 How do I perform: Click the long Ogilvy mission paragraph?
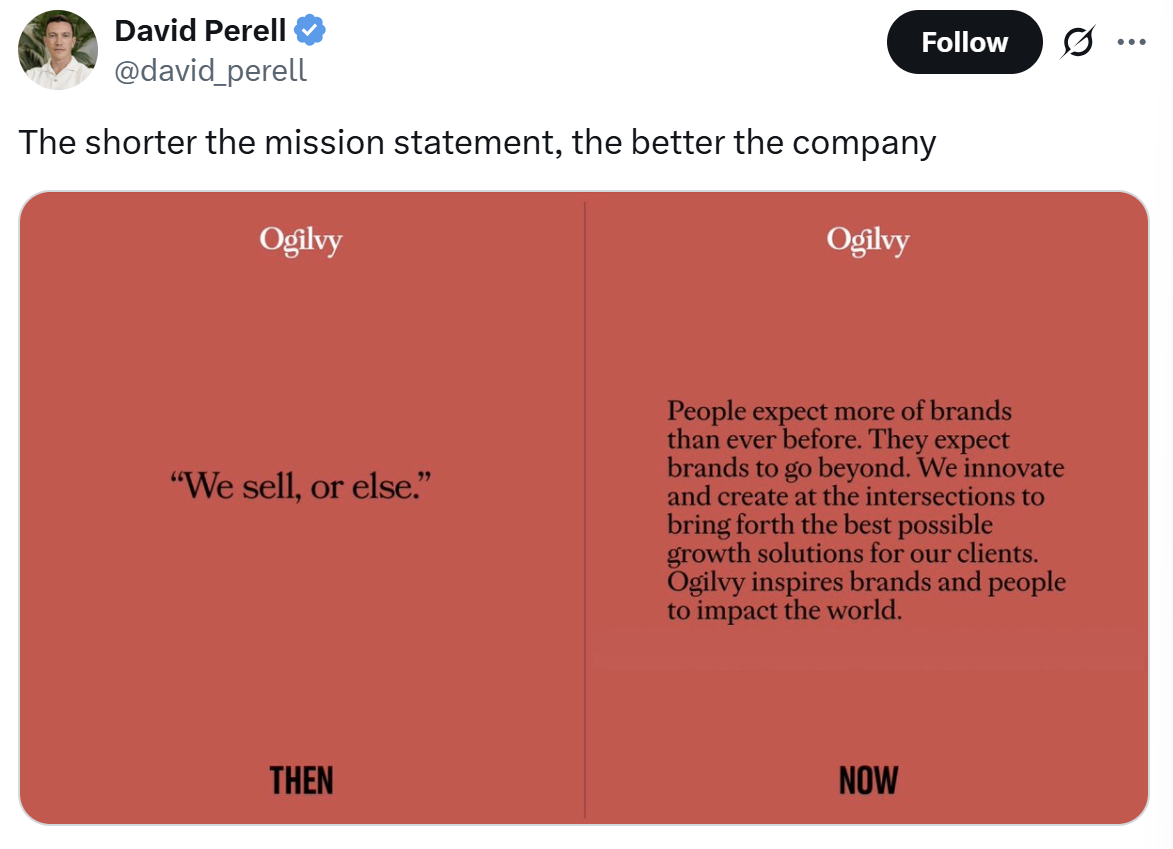866,510
